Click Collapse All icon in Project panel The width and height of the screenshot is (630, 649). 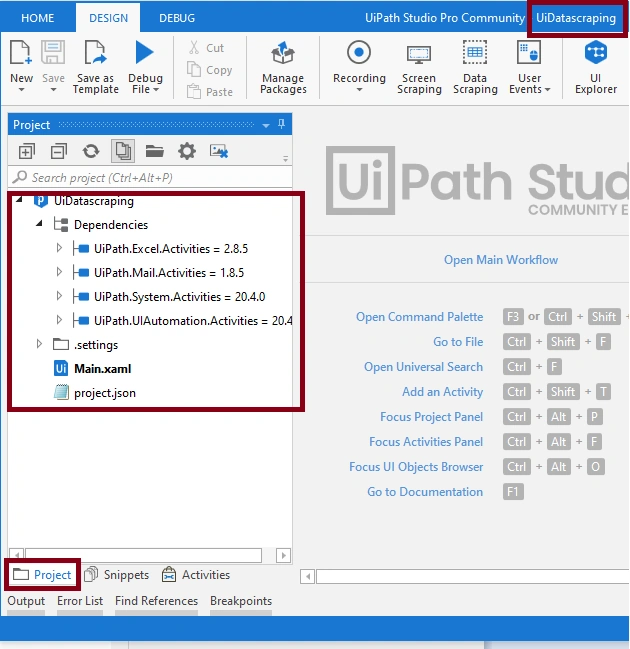[x=58, y=151]
